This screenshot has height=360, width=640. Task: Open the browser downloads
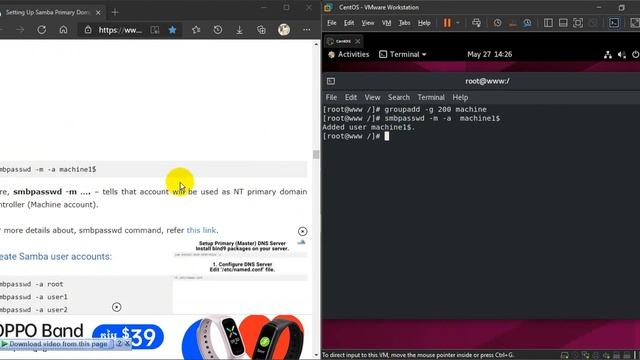tap(240, 30)
